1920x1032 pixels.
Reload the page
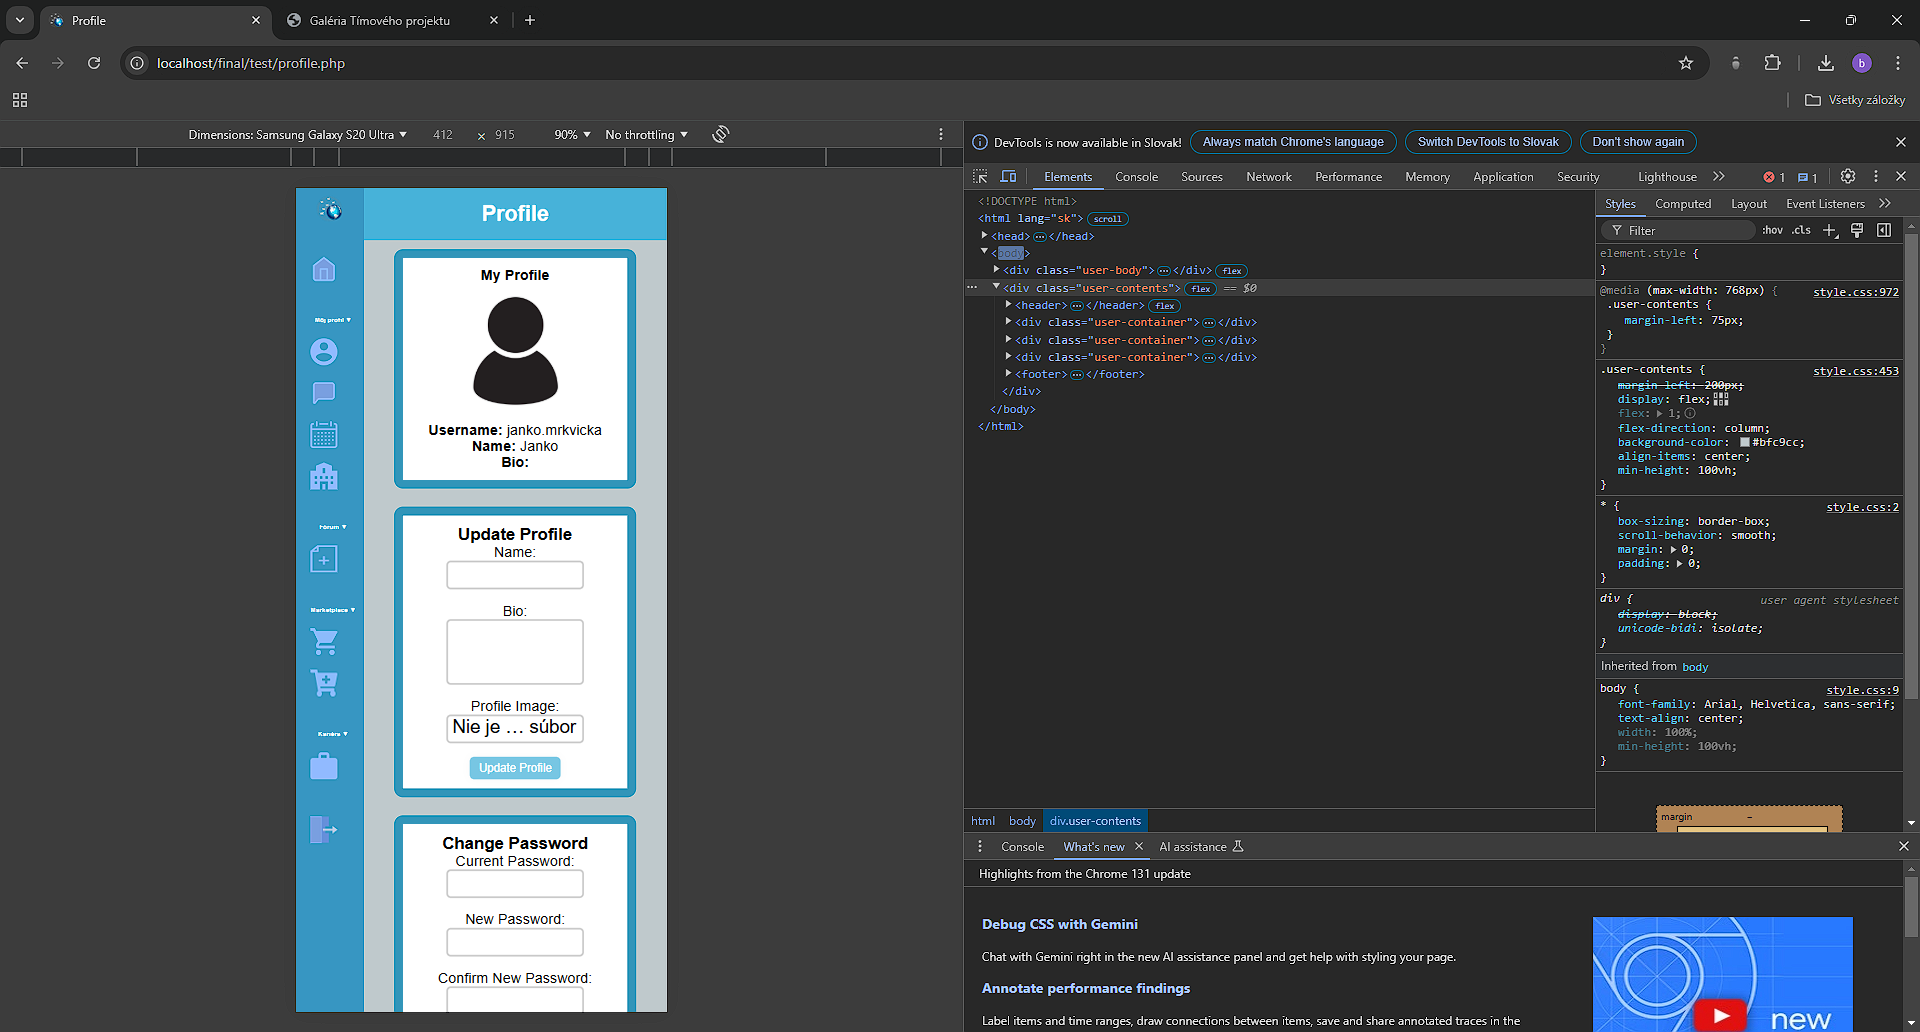94,63
